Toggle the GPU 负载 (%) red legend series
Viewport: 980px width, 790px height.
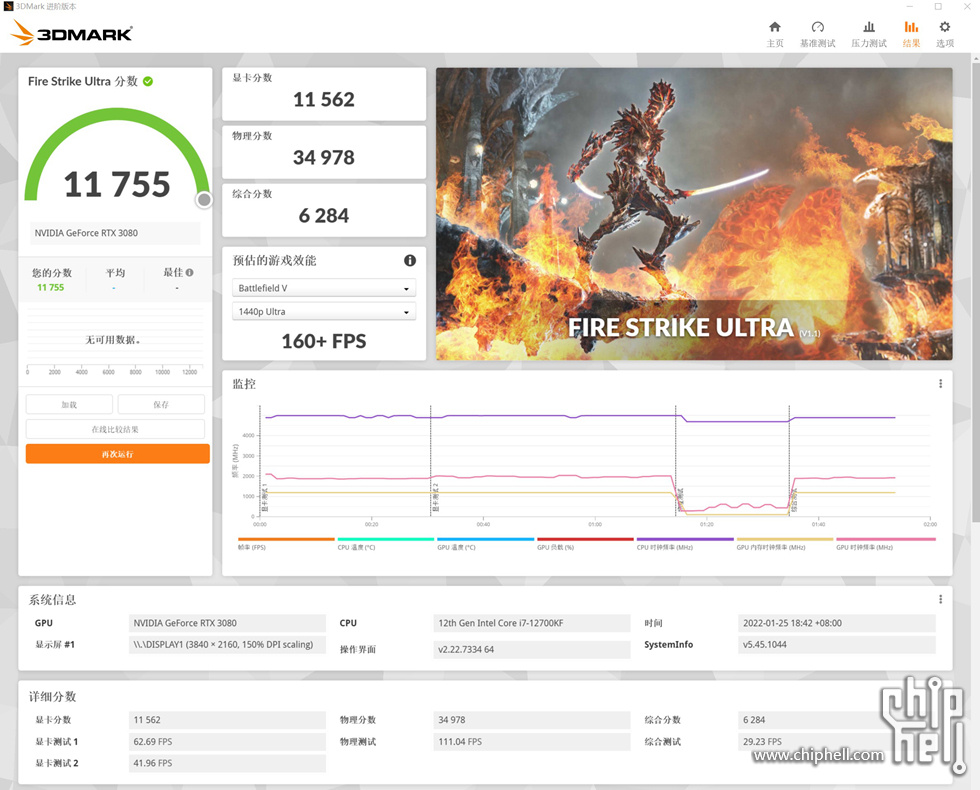pyautogui.click(x=585, y=543)
